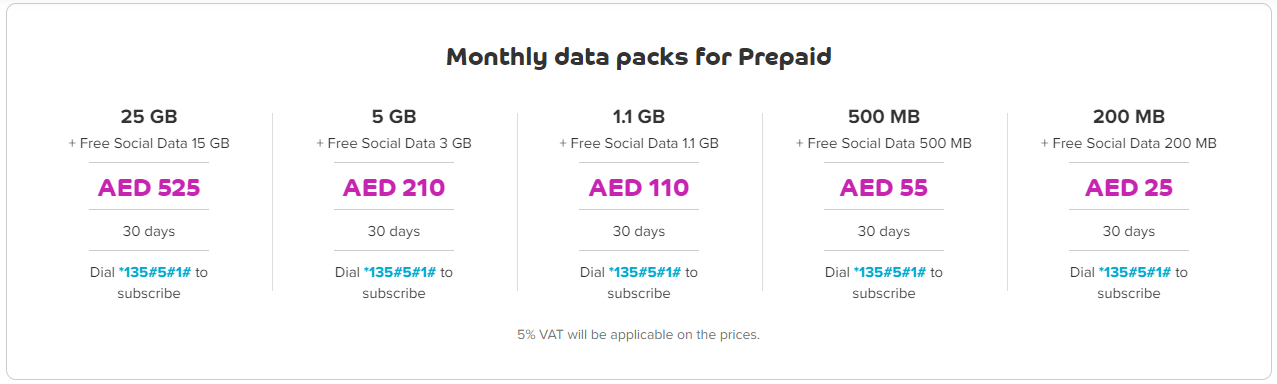Image resolution: width=1277 pixels, height=384 pixels.
Task: Click the 5 GB pack title
Action: [394, 116]
